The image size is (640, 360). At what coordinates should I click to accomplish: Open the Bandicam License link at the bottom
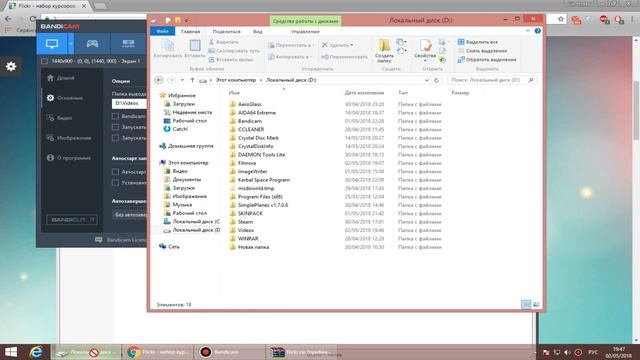click(126, 240)
